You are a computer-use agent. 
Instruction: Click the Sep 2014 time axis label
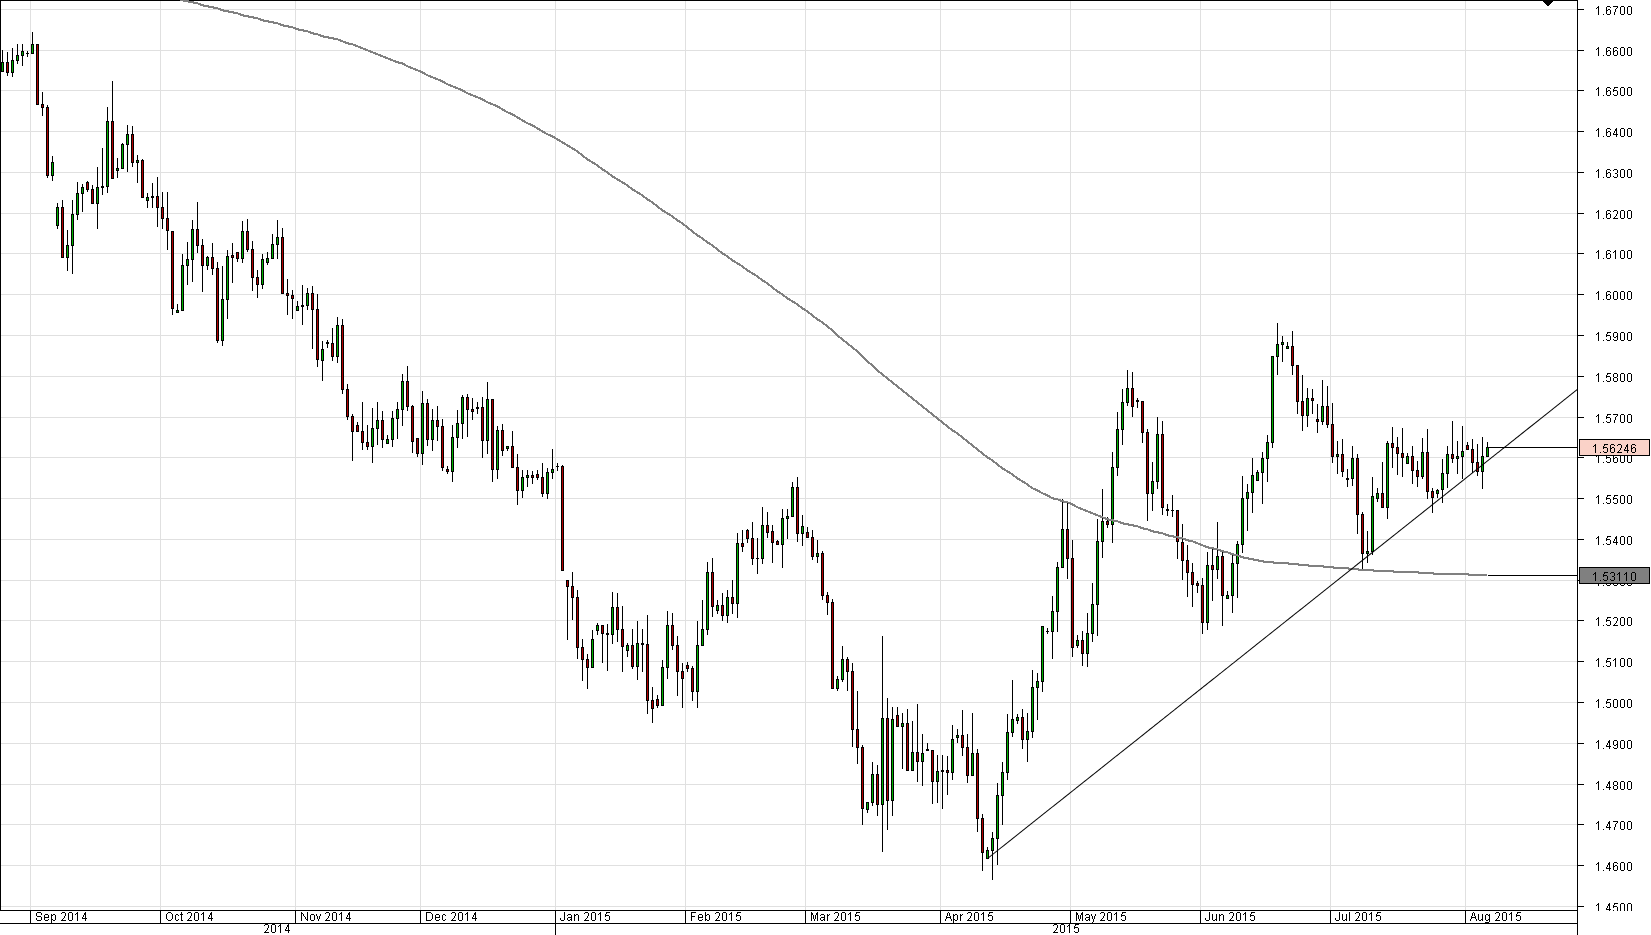tap(61, 916)
